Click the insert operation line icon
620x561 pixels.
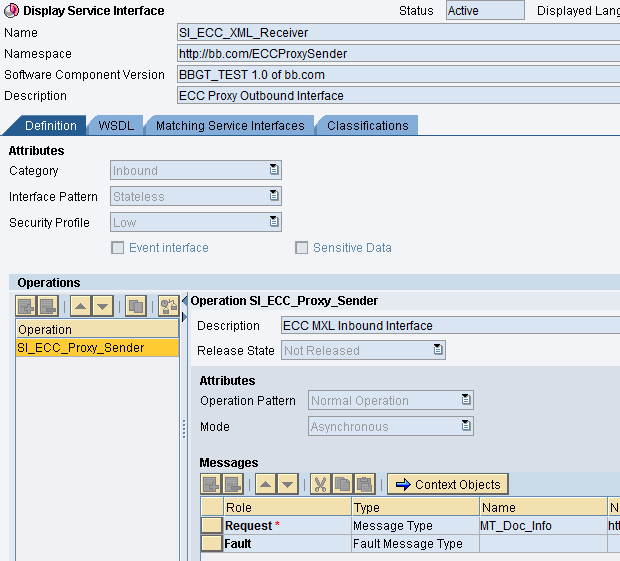point(26,306)
